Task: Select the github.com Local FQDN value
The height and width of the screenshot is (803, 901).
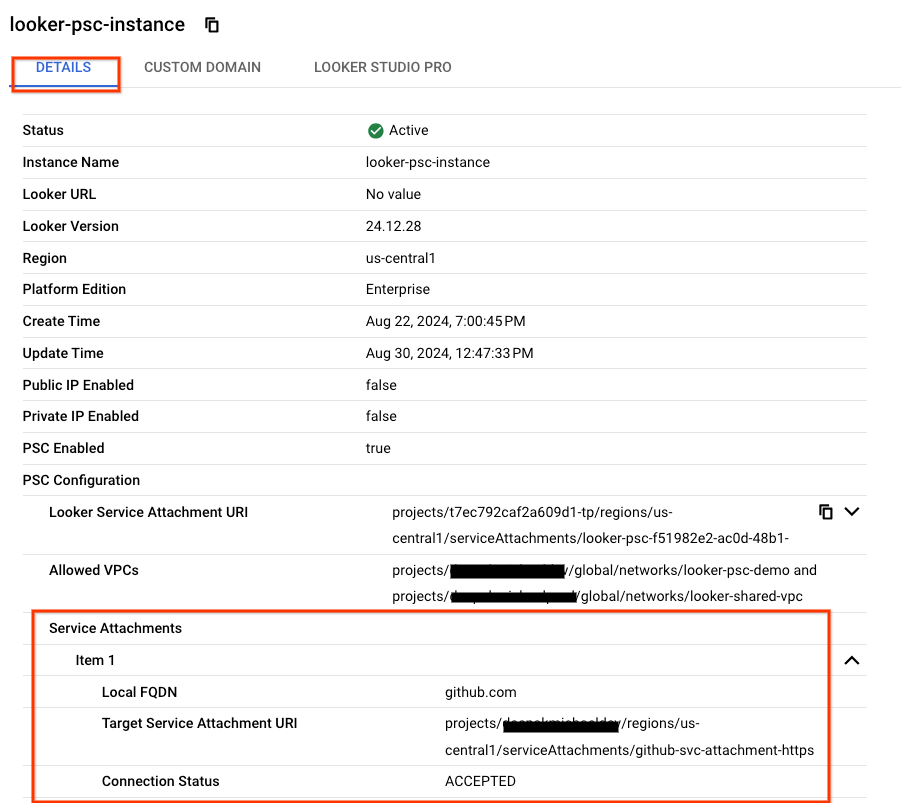Action: point(480,692)
